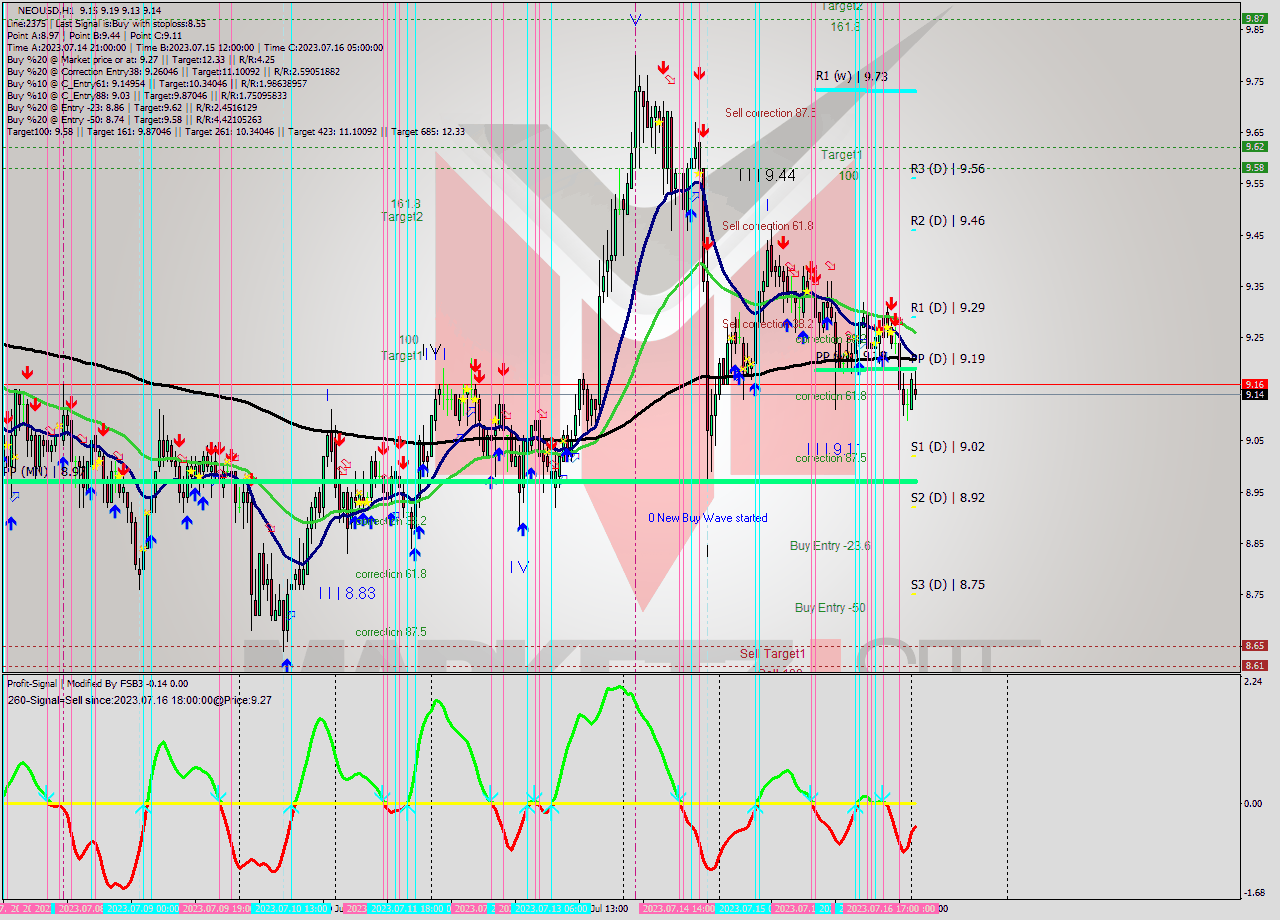This screenshot has height=920, width=1280.
Task: Click the 2023.07.11 18:00 time marker
Action: click(408, 909)
